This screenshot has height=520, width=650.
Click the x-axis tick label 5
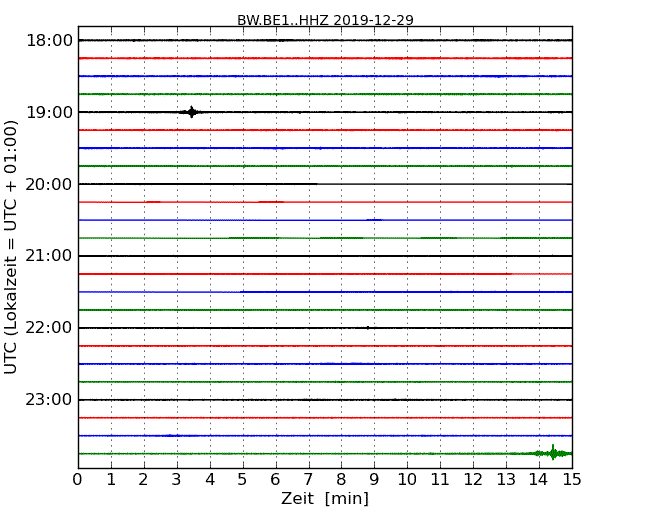click(243, 480)
